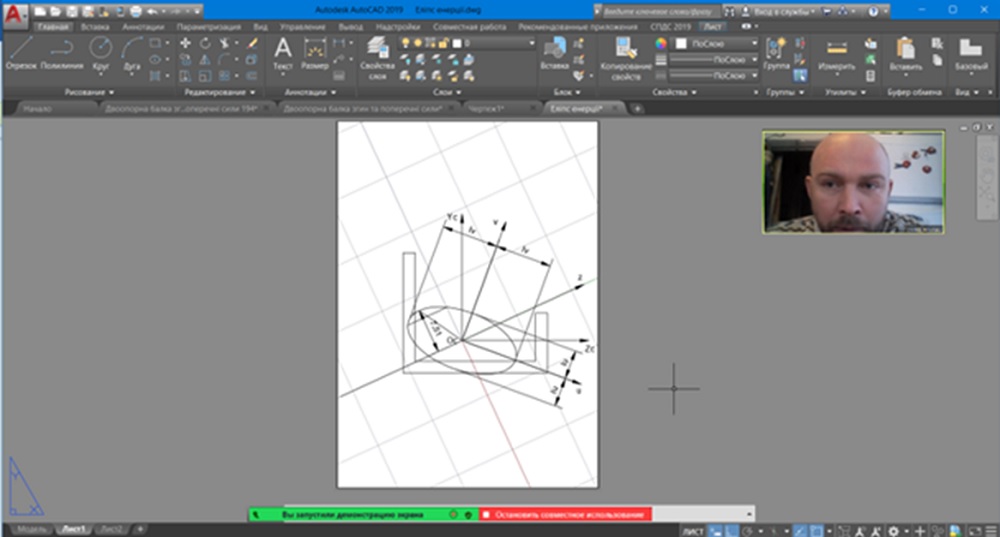
Task: Select the Размер (Dimension) tool
Action: click(314, 54)
